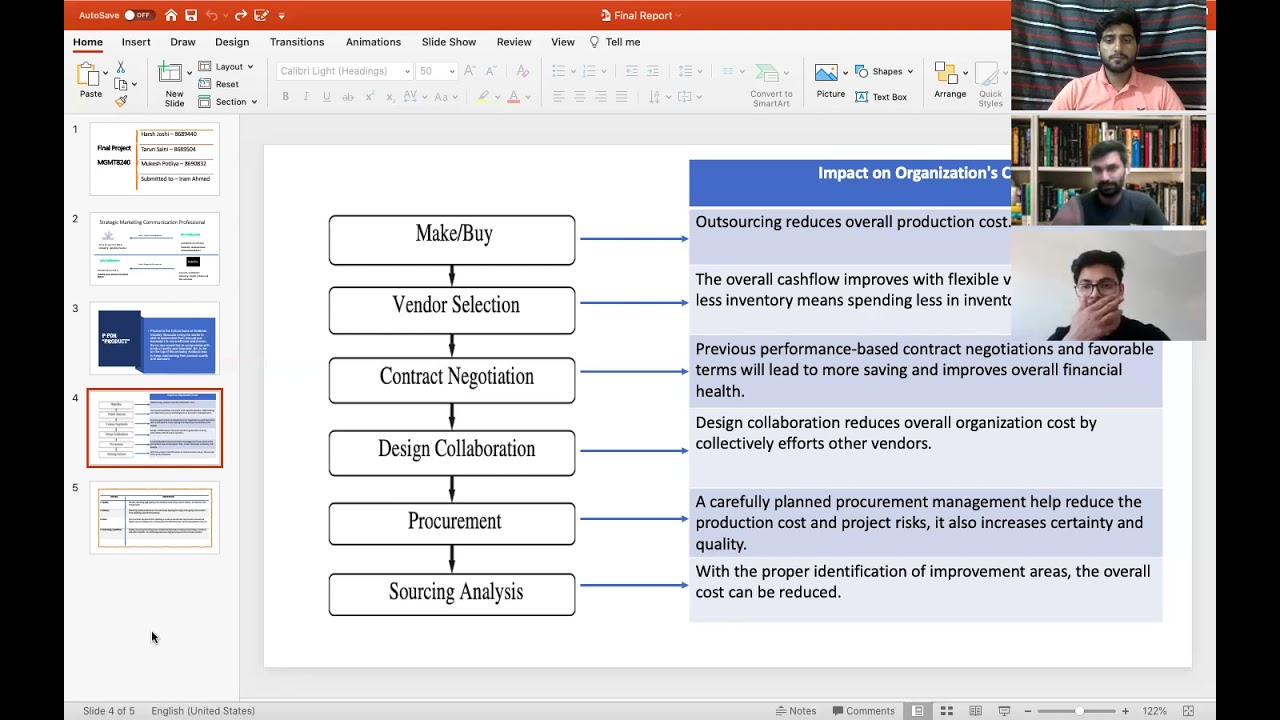
Task: Apply bullet list formatting
Action: (560, 71)
